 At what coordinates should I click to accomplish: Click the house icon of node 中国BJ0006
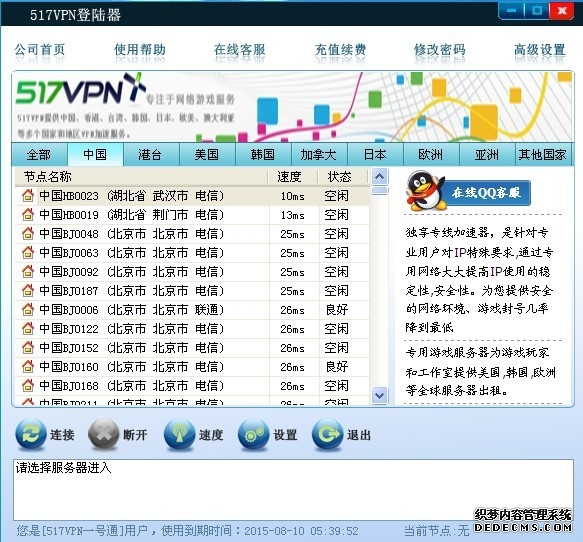point(28,309)
